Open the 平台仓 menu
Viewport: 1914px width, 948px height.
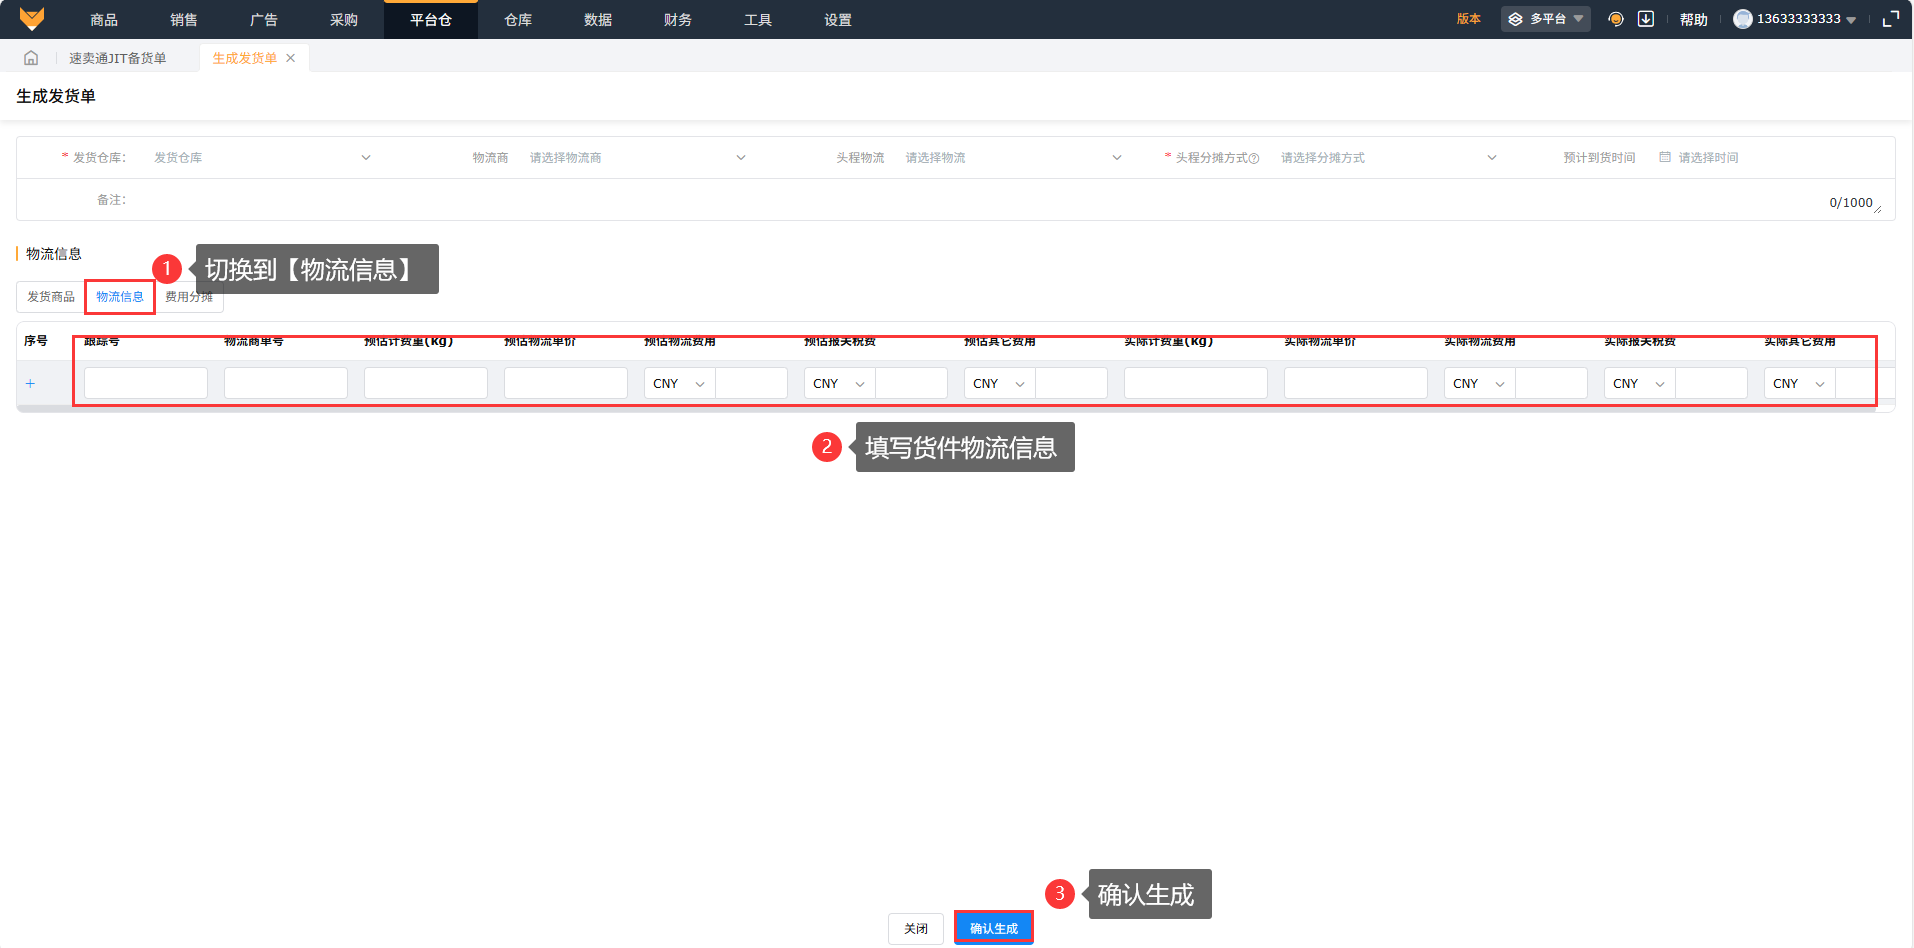pyautogui.click(x=431, y=20)
